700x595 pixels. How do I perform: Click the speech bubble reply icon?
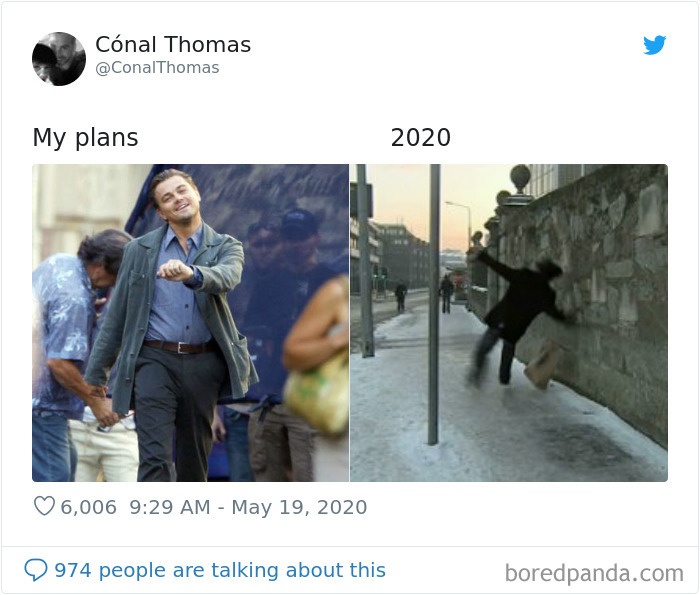[36, 570]
